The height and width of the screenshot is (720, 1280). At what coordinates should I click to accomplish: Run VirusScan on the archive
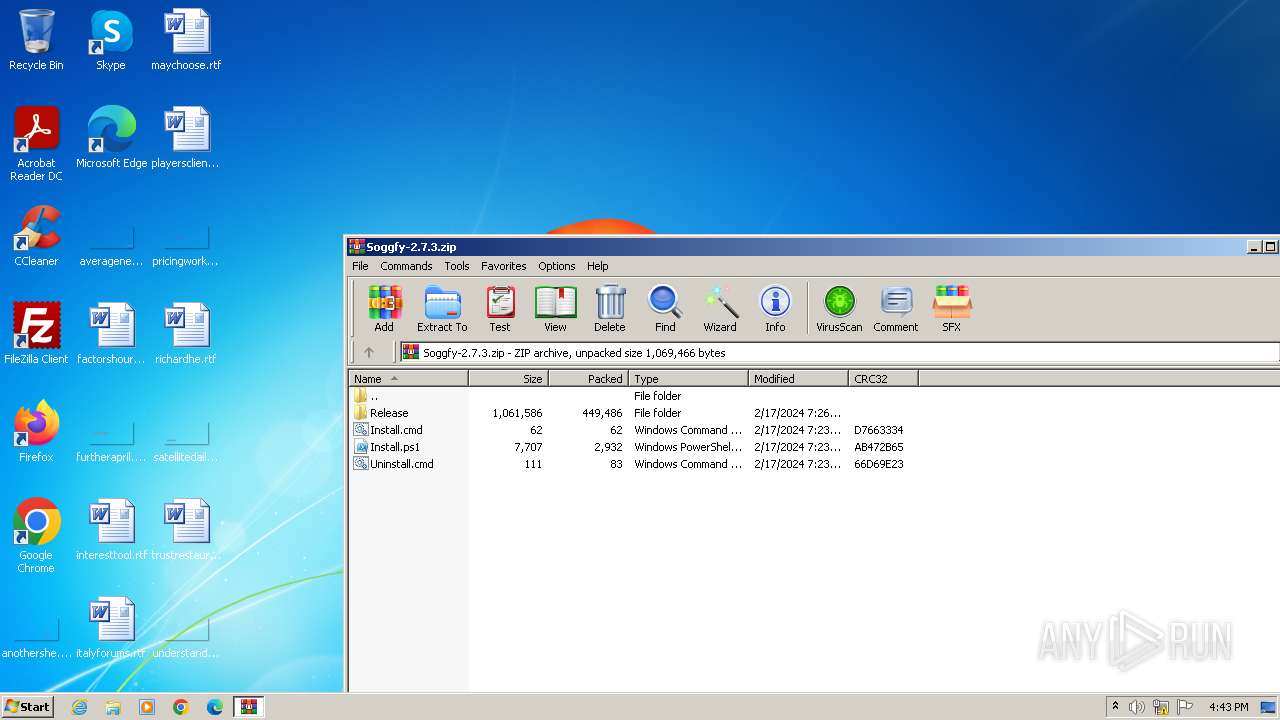tap(839, 308)
